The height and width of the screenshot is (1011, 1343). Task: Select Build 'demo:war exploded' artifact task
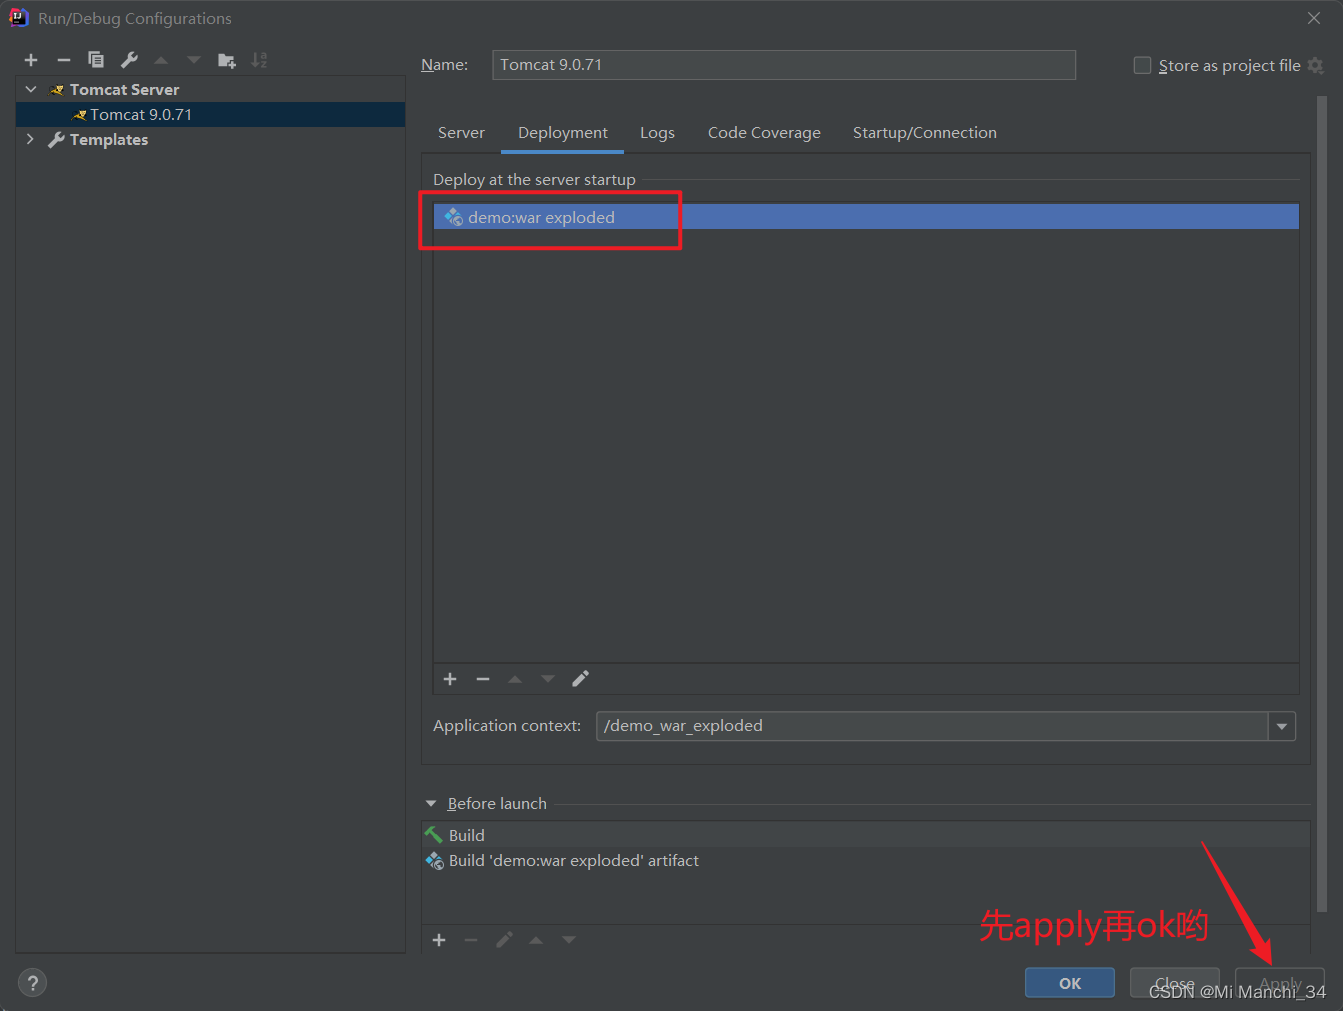(x=866, y=860)
